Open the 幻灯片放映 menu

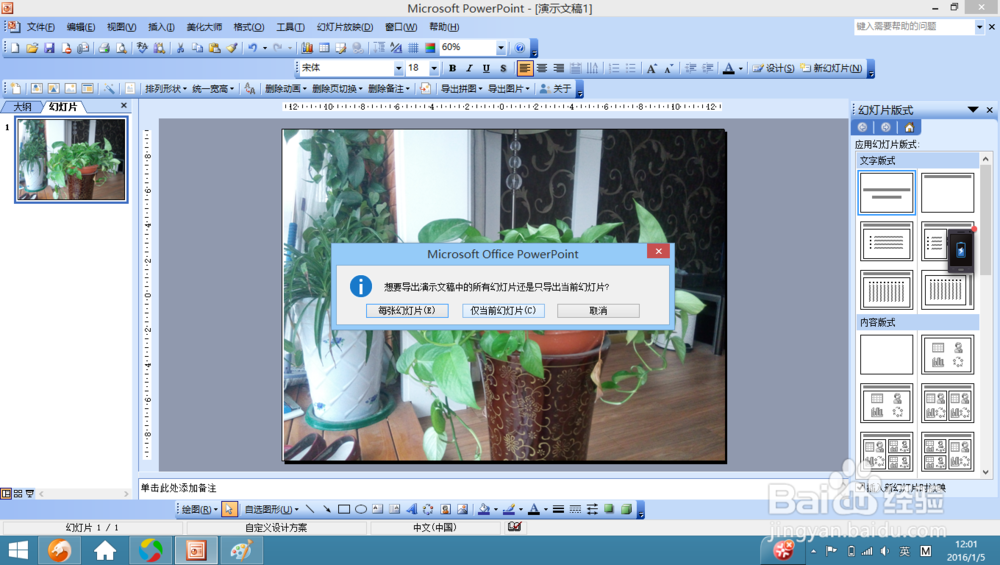[344, 27]
